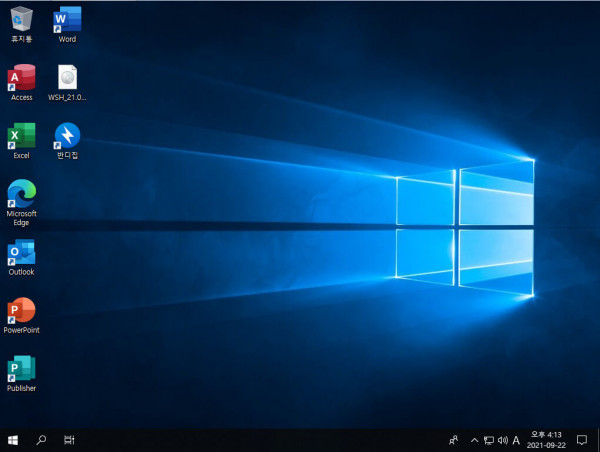The image size is (600, 452).
Task: Open the Recycle Bin (휴지통) icon
Action: (x=21, y=24)
